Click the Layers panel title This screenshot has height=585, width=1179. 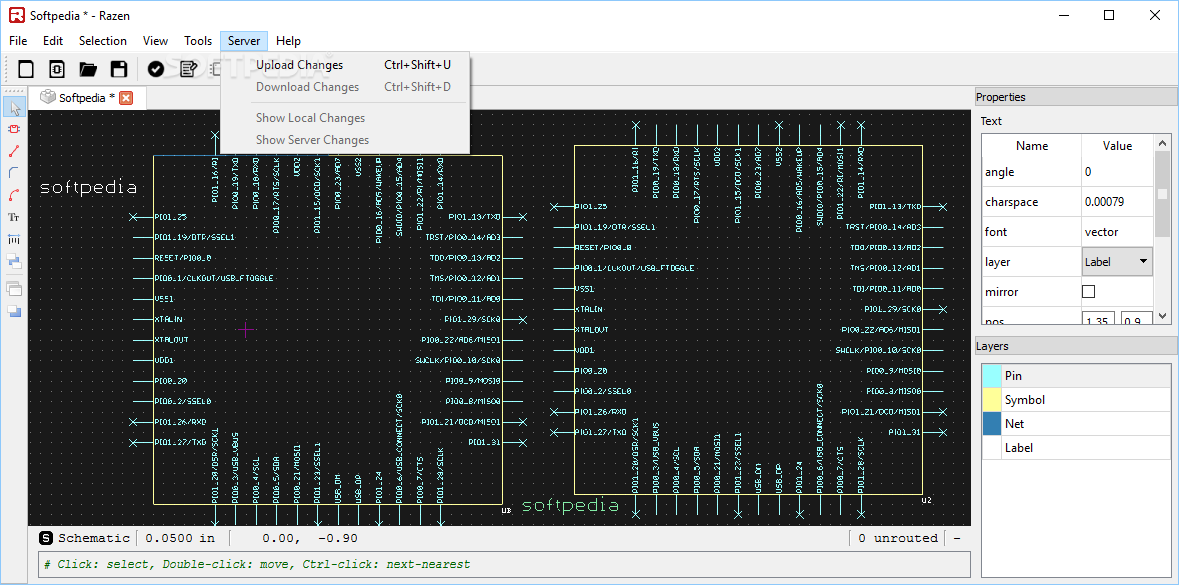992,346
